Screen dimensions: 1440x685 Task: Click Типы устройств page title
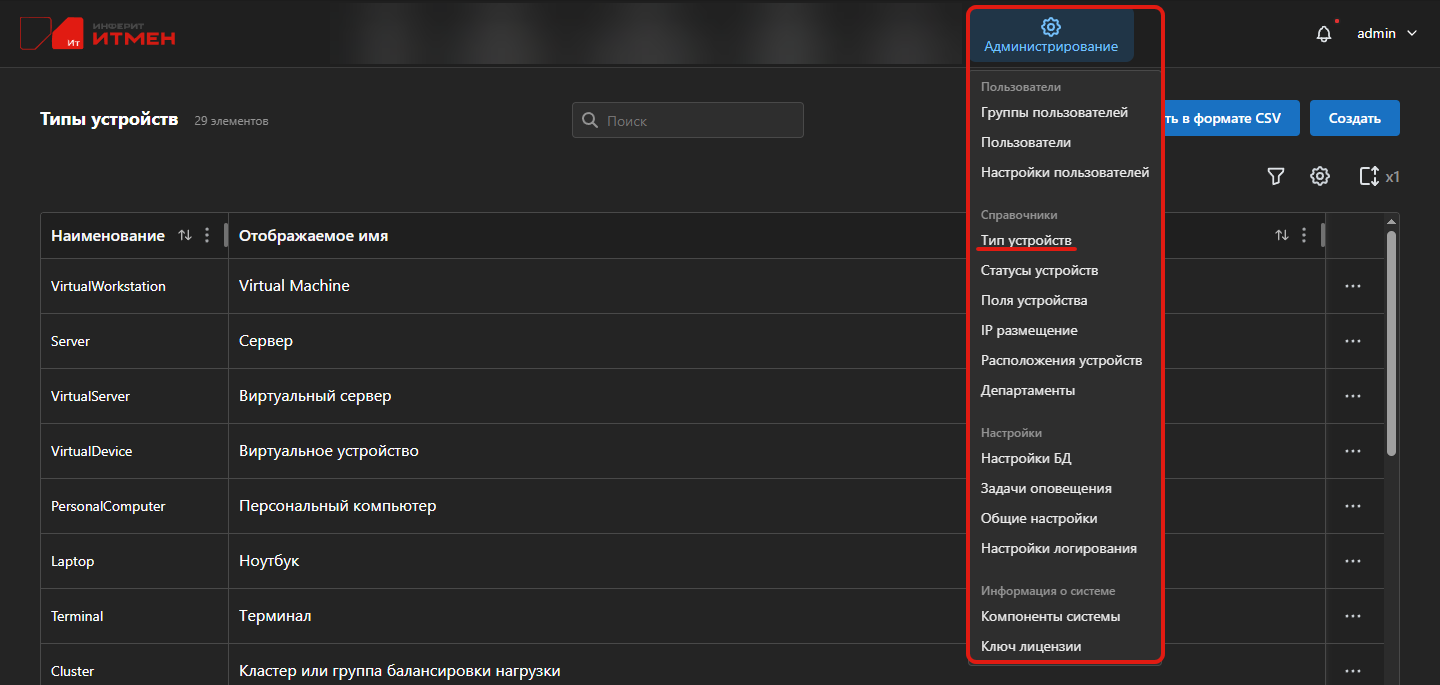click(x=109, y=119)
